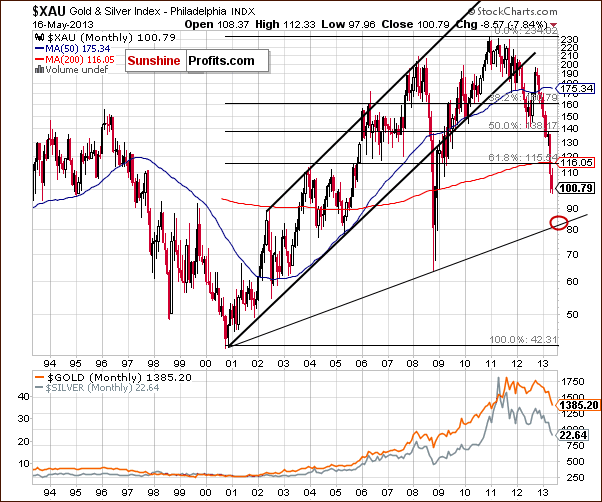Click year 13 on the XAU chart axis
This screenshot has height=502, width=602.
(543, 363)
